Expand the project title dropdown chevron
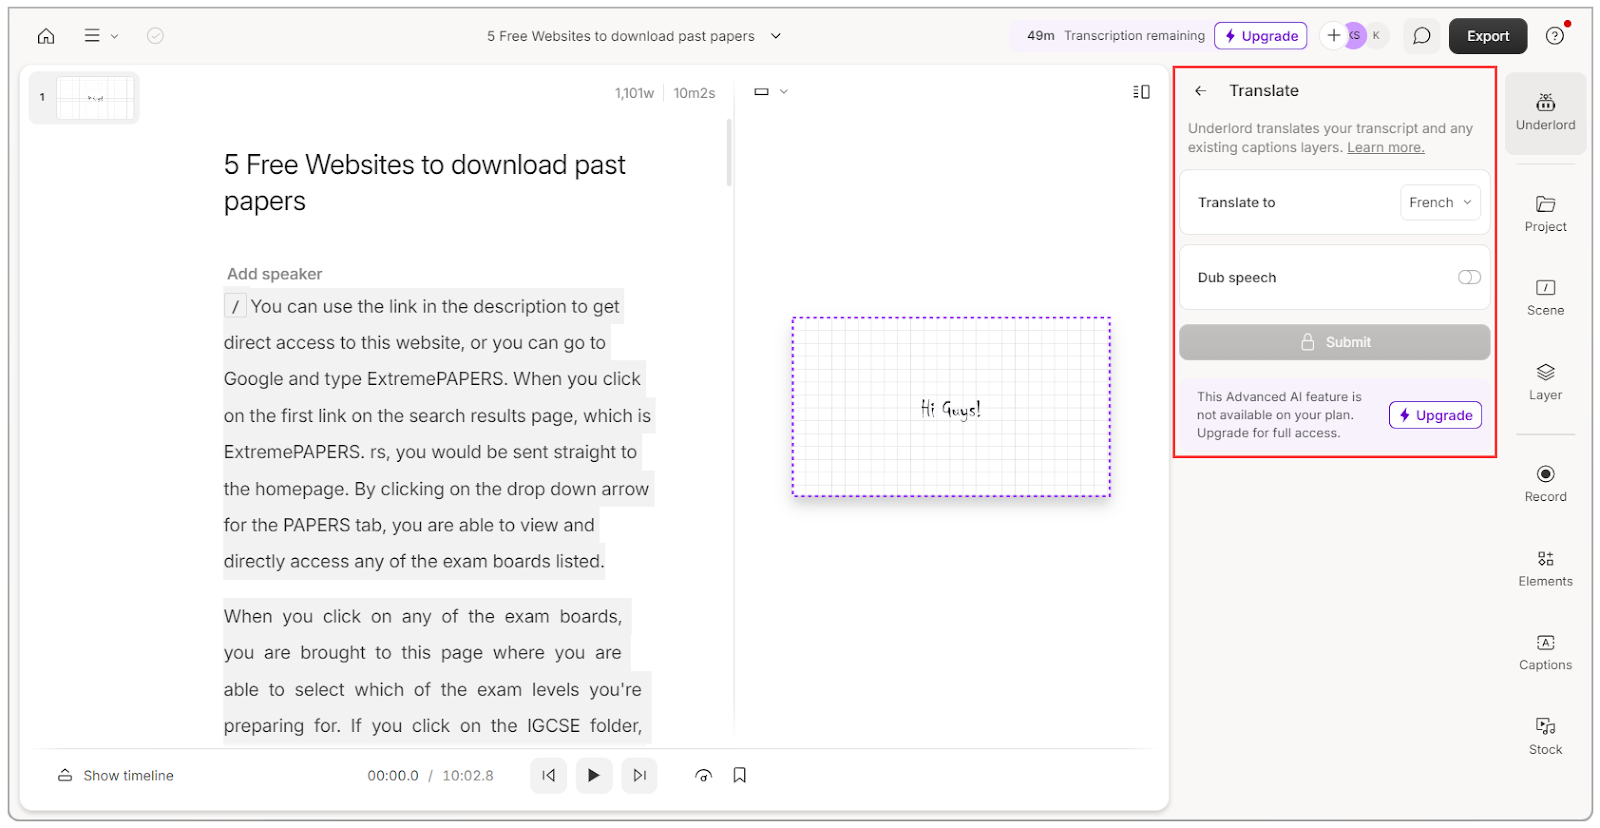 (776, 36)
